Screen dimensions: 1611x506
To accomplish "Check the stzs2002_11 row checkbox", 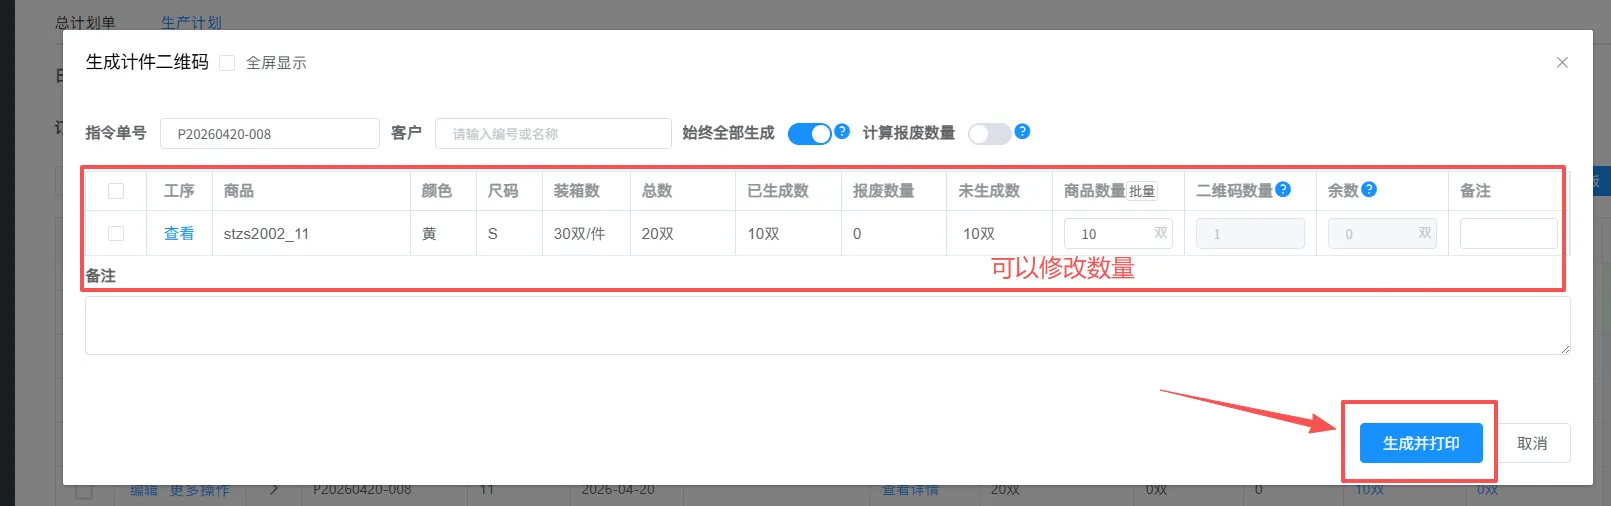I will [116, 233].
